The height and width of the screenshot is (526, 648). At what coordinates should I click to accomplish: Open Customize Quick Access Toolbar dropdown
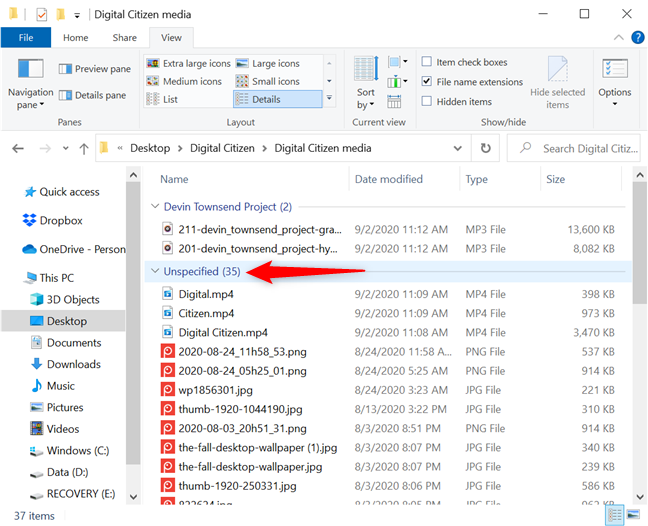tap(77, 16)
